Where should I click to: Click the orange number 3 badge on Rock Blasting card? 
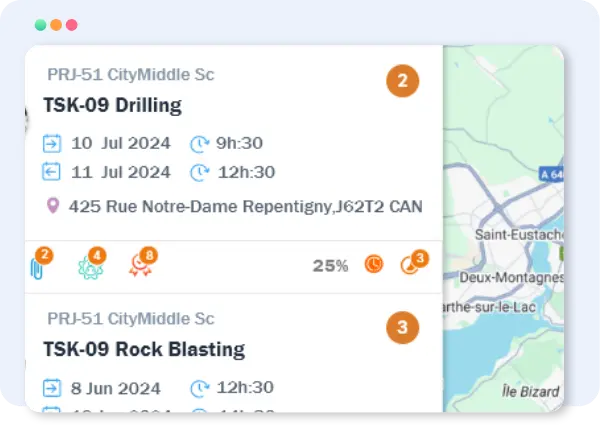(402, 327)
